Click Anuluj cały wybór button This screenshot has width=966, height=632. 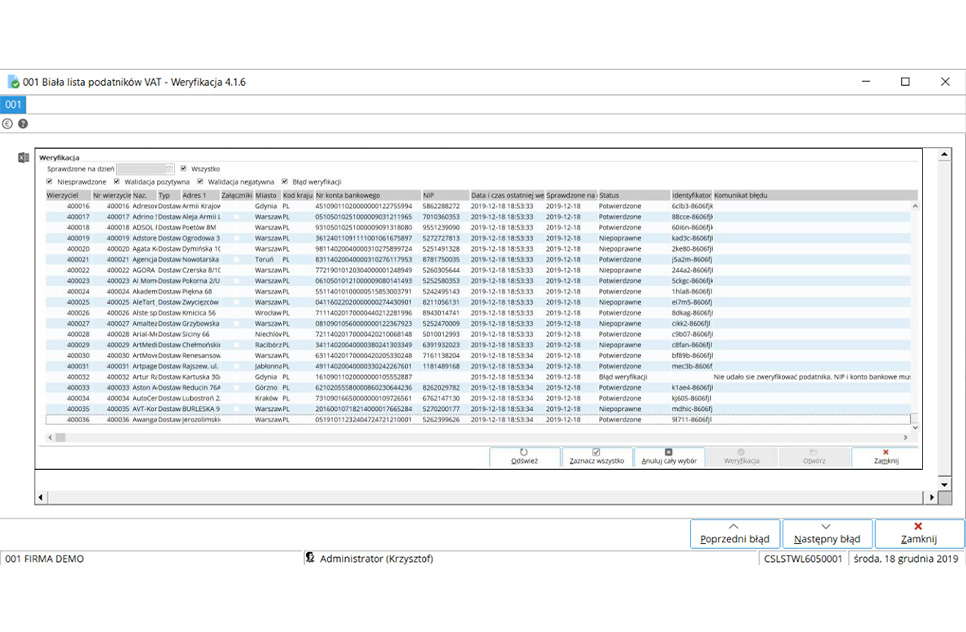click(669, 457)
